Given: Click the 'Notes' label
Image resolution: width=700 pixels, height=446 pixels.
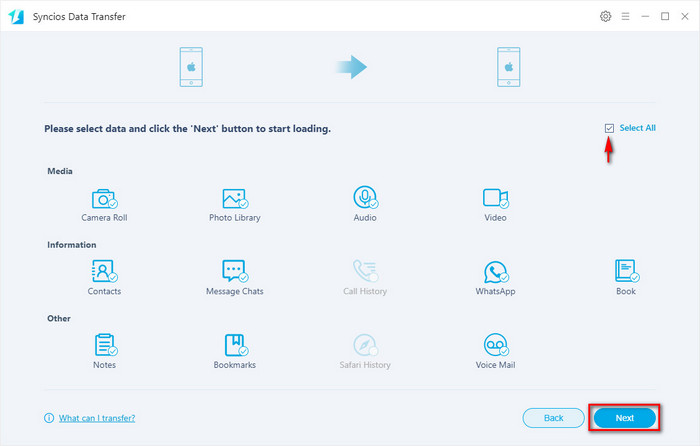Looking at the screenshot, I should point(104,365).
